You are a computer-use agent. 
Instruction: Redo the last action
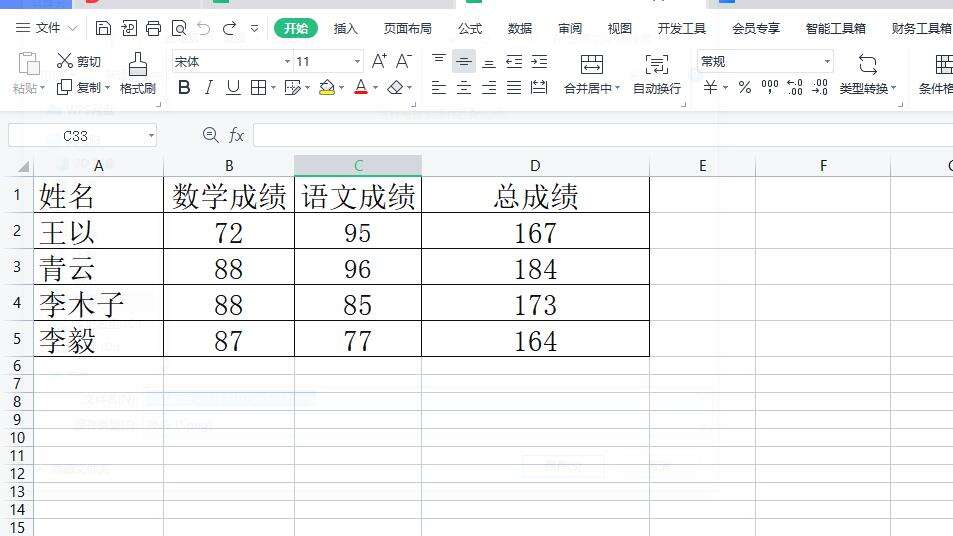pyautogui.click(x=230, y=28)
